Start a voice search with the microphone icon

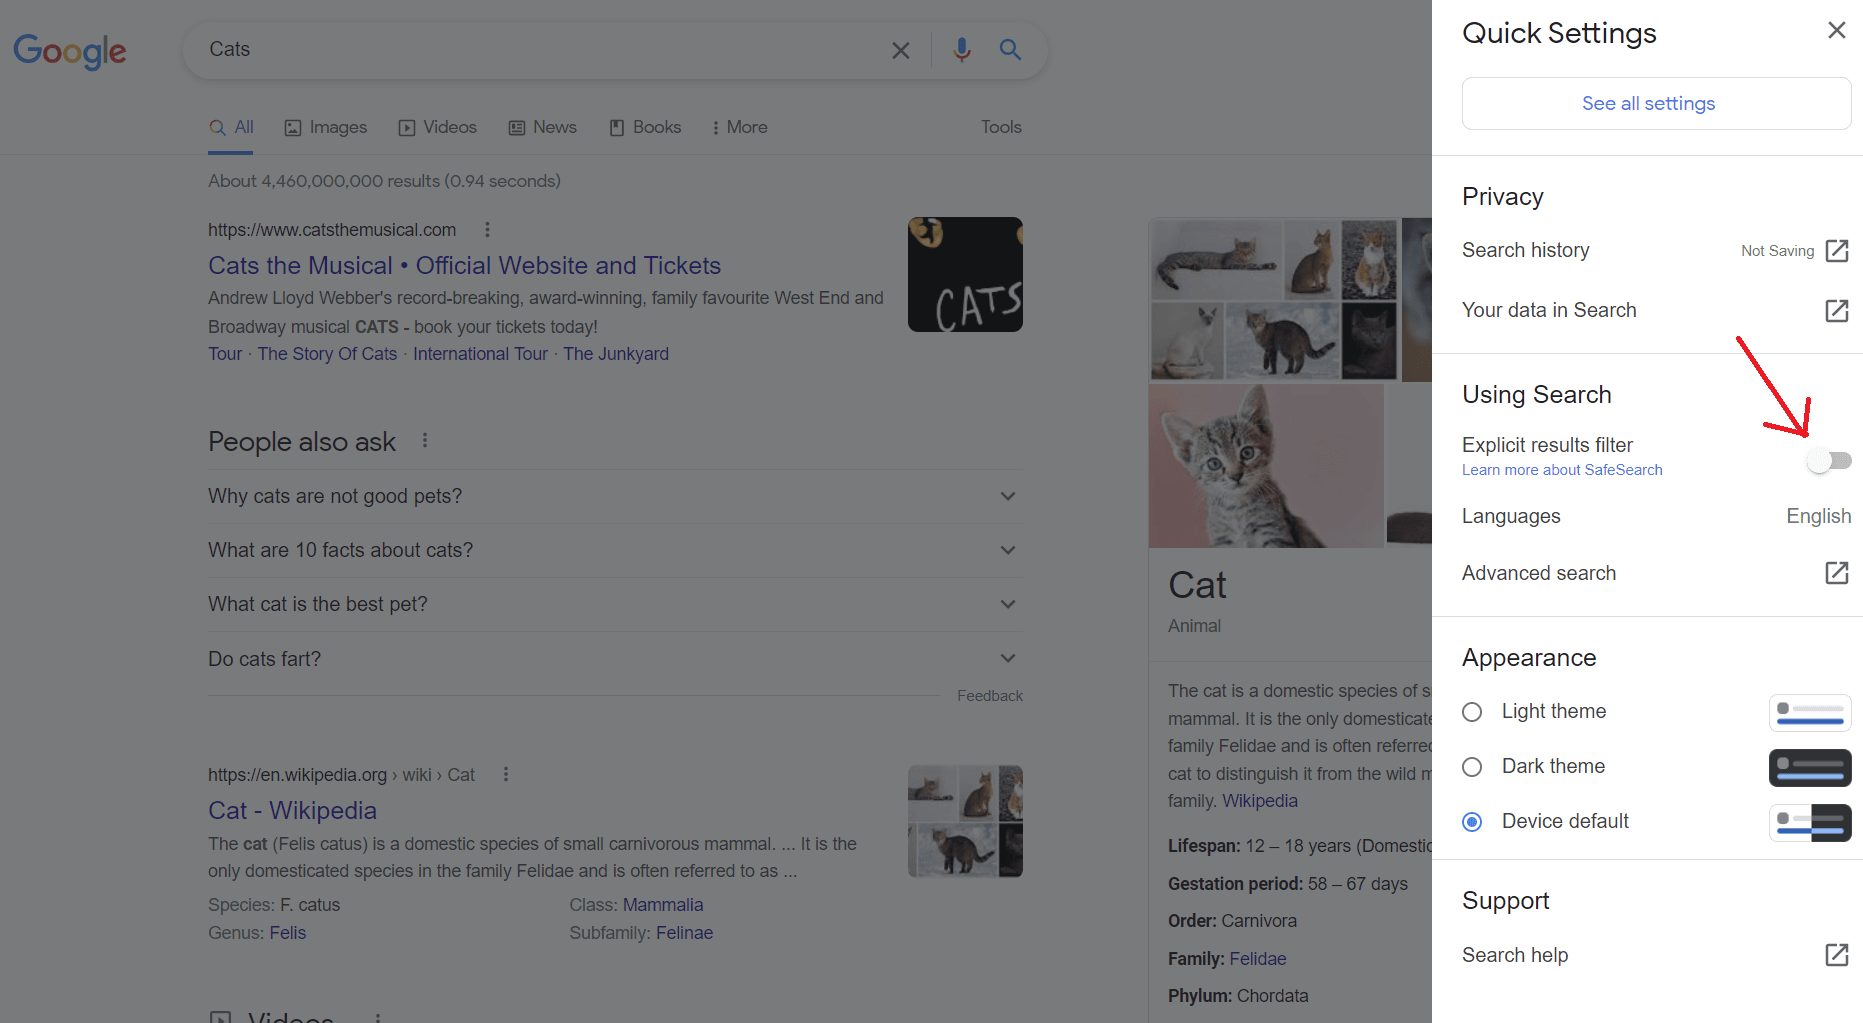point(961,50)
